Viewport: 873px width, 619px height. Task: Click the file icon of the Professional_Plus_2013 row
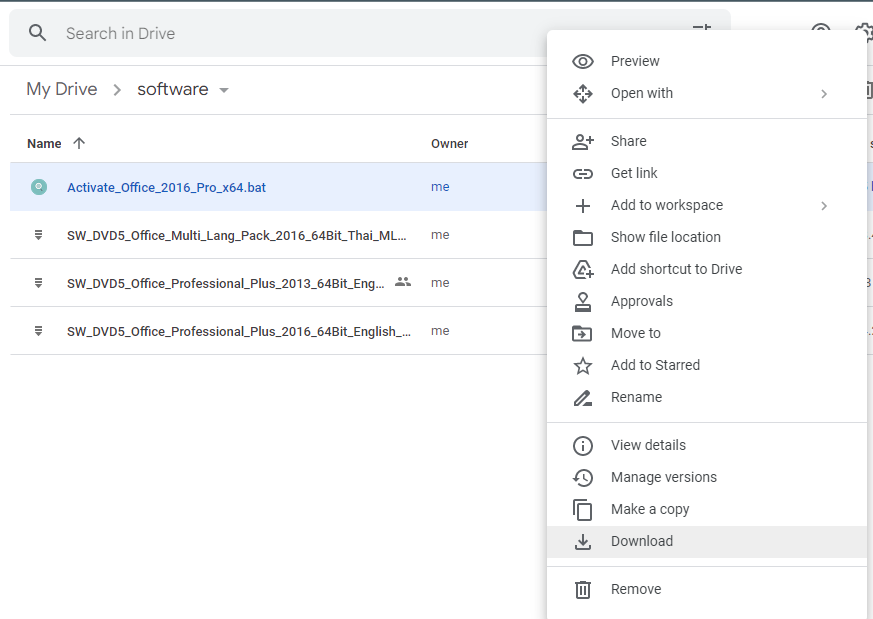(38, 283)
